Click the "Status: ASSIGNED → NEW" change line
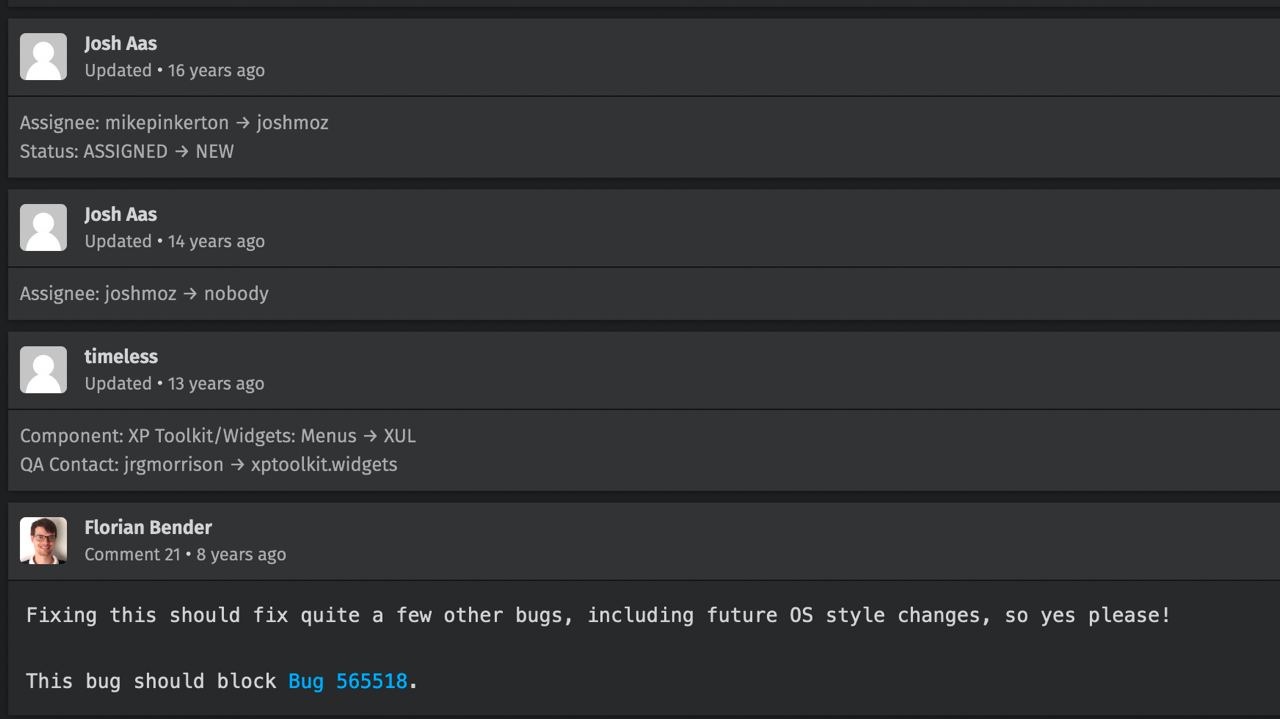Screen dimensions: 1280x719 point(127,152)
